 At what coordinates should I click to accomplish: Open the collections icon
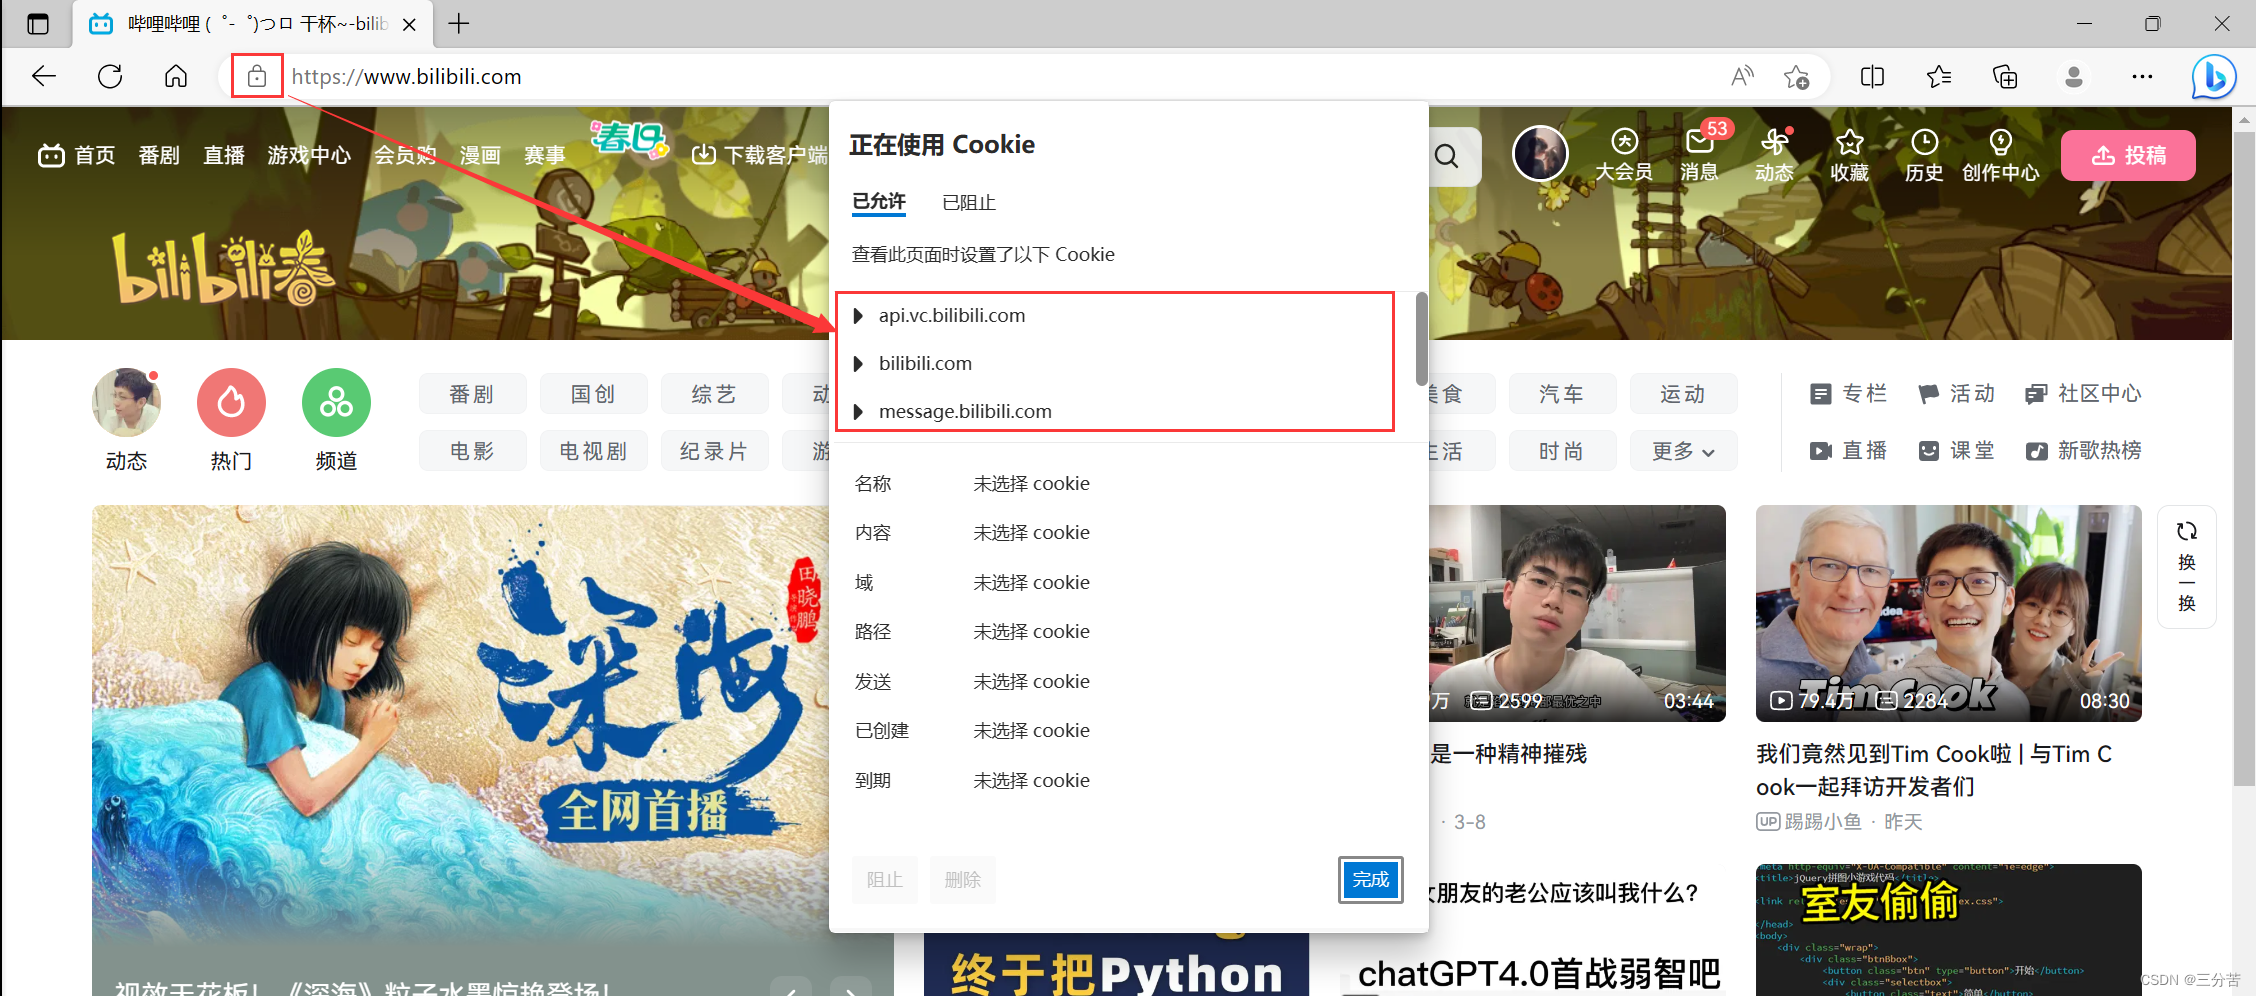[x=2005, y=76]
